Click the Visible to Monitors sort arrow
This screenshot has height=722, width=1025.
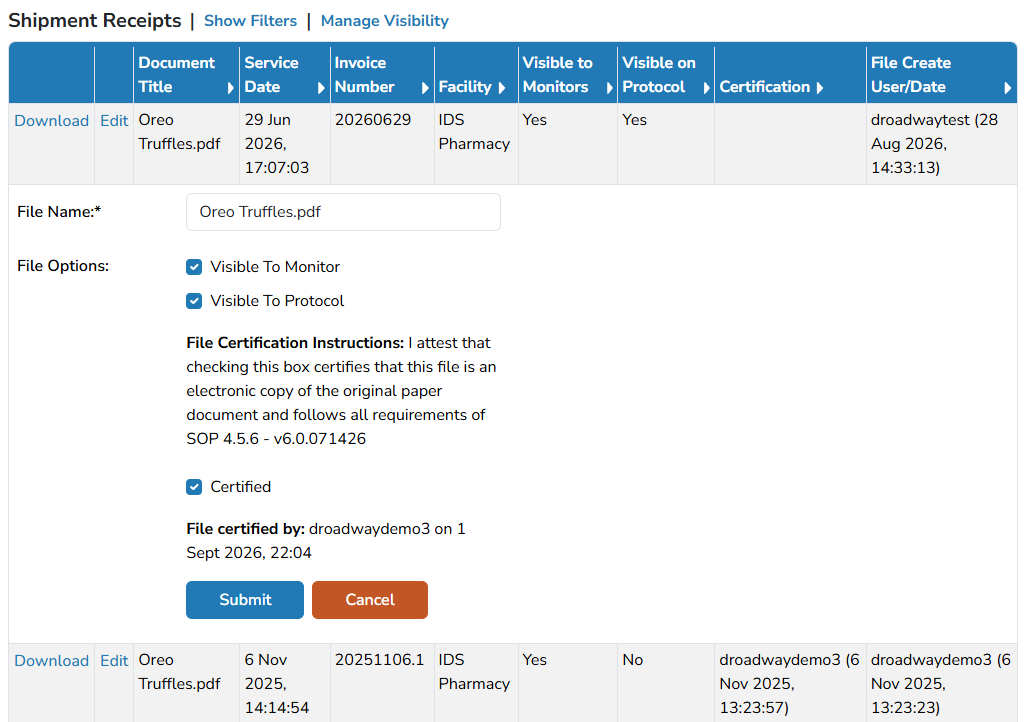609,88
